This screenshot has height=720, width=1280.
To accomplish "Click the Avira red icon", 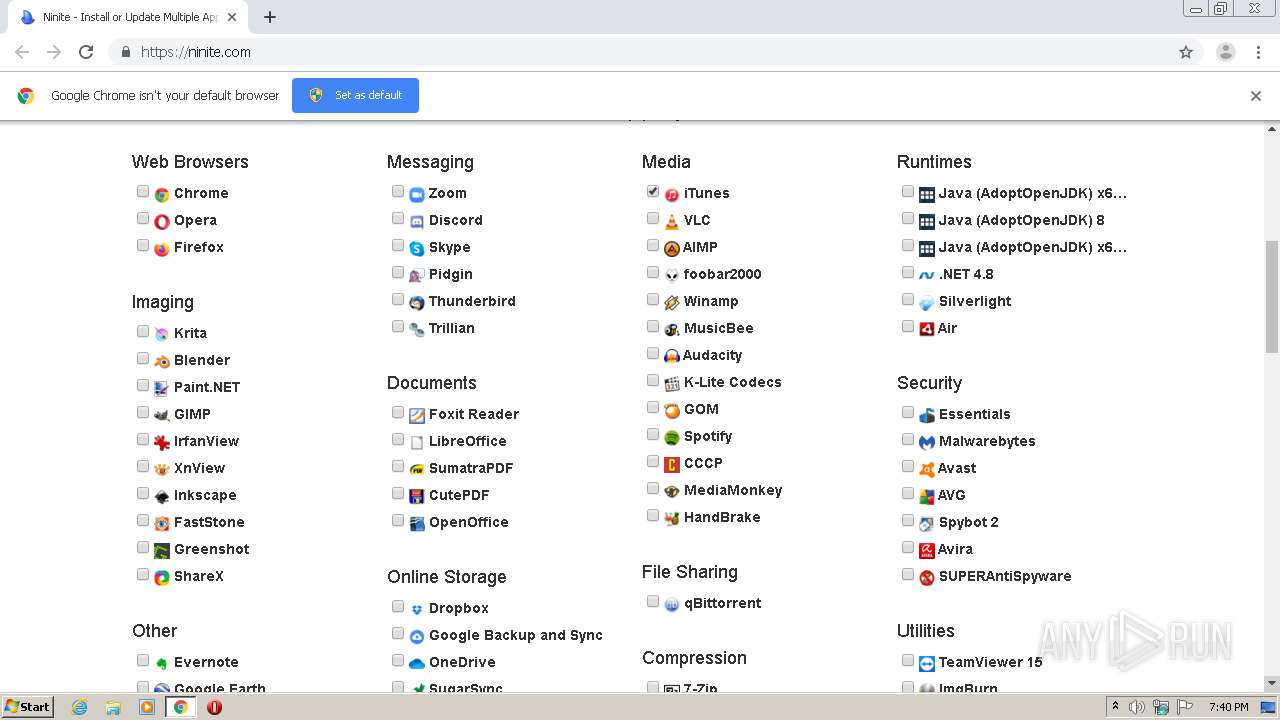I will pos(927,550).
